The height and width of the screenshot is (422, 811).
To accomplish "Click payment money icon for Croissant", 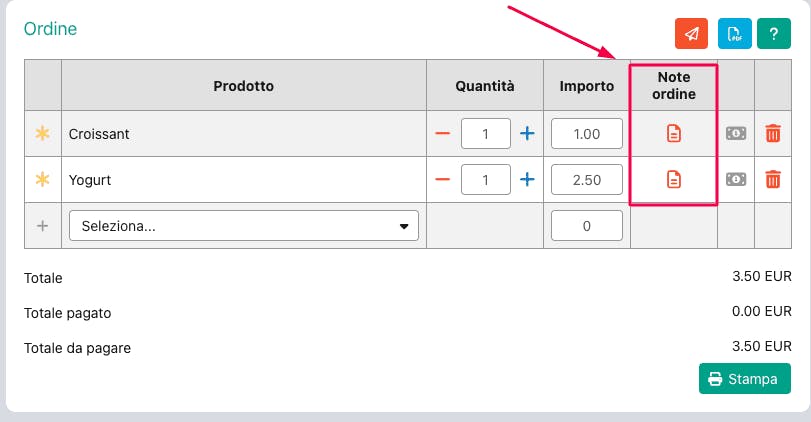I will pos(736,133).
